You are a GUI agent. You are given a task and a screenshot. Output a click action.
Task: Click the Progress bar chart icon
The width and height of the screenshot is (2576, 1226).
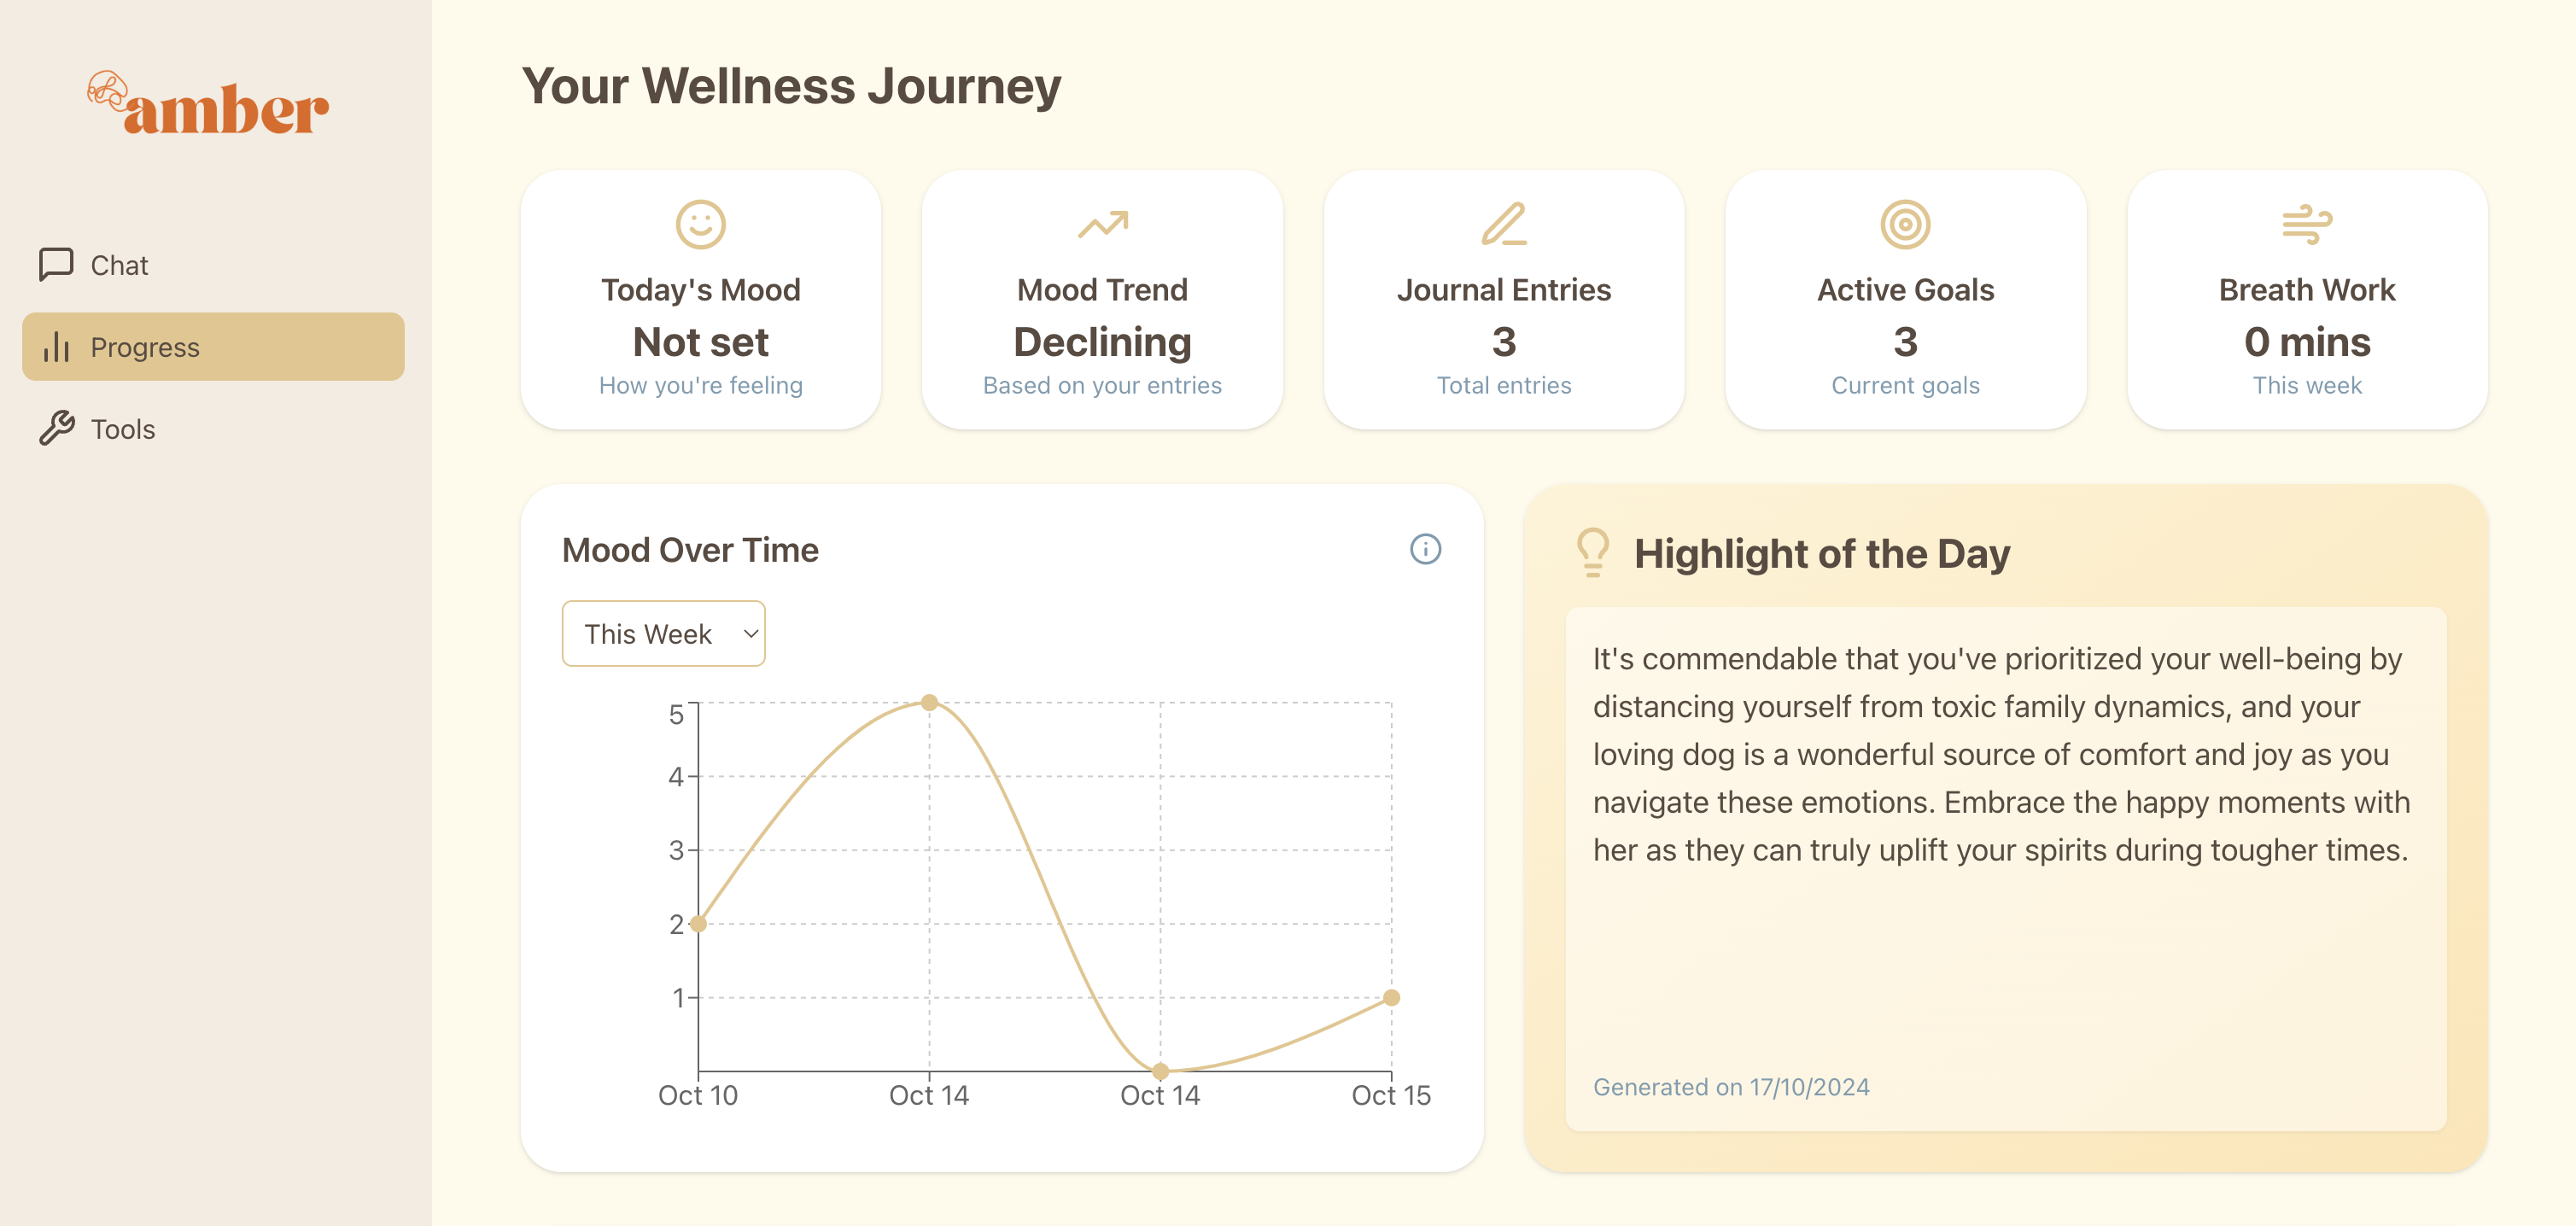tap(56, 347)
